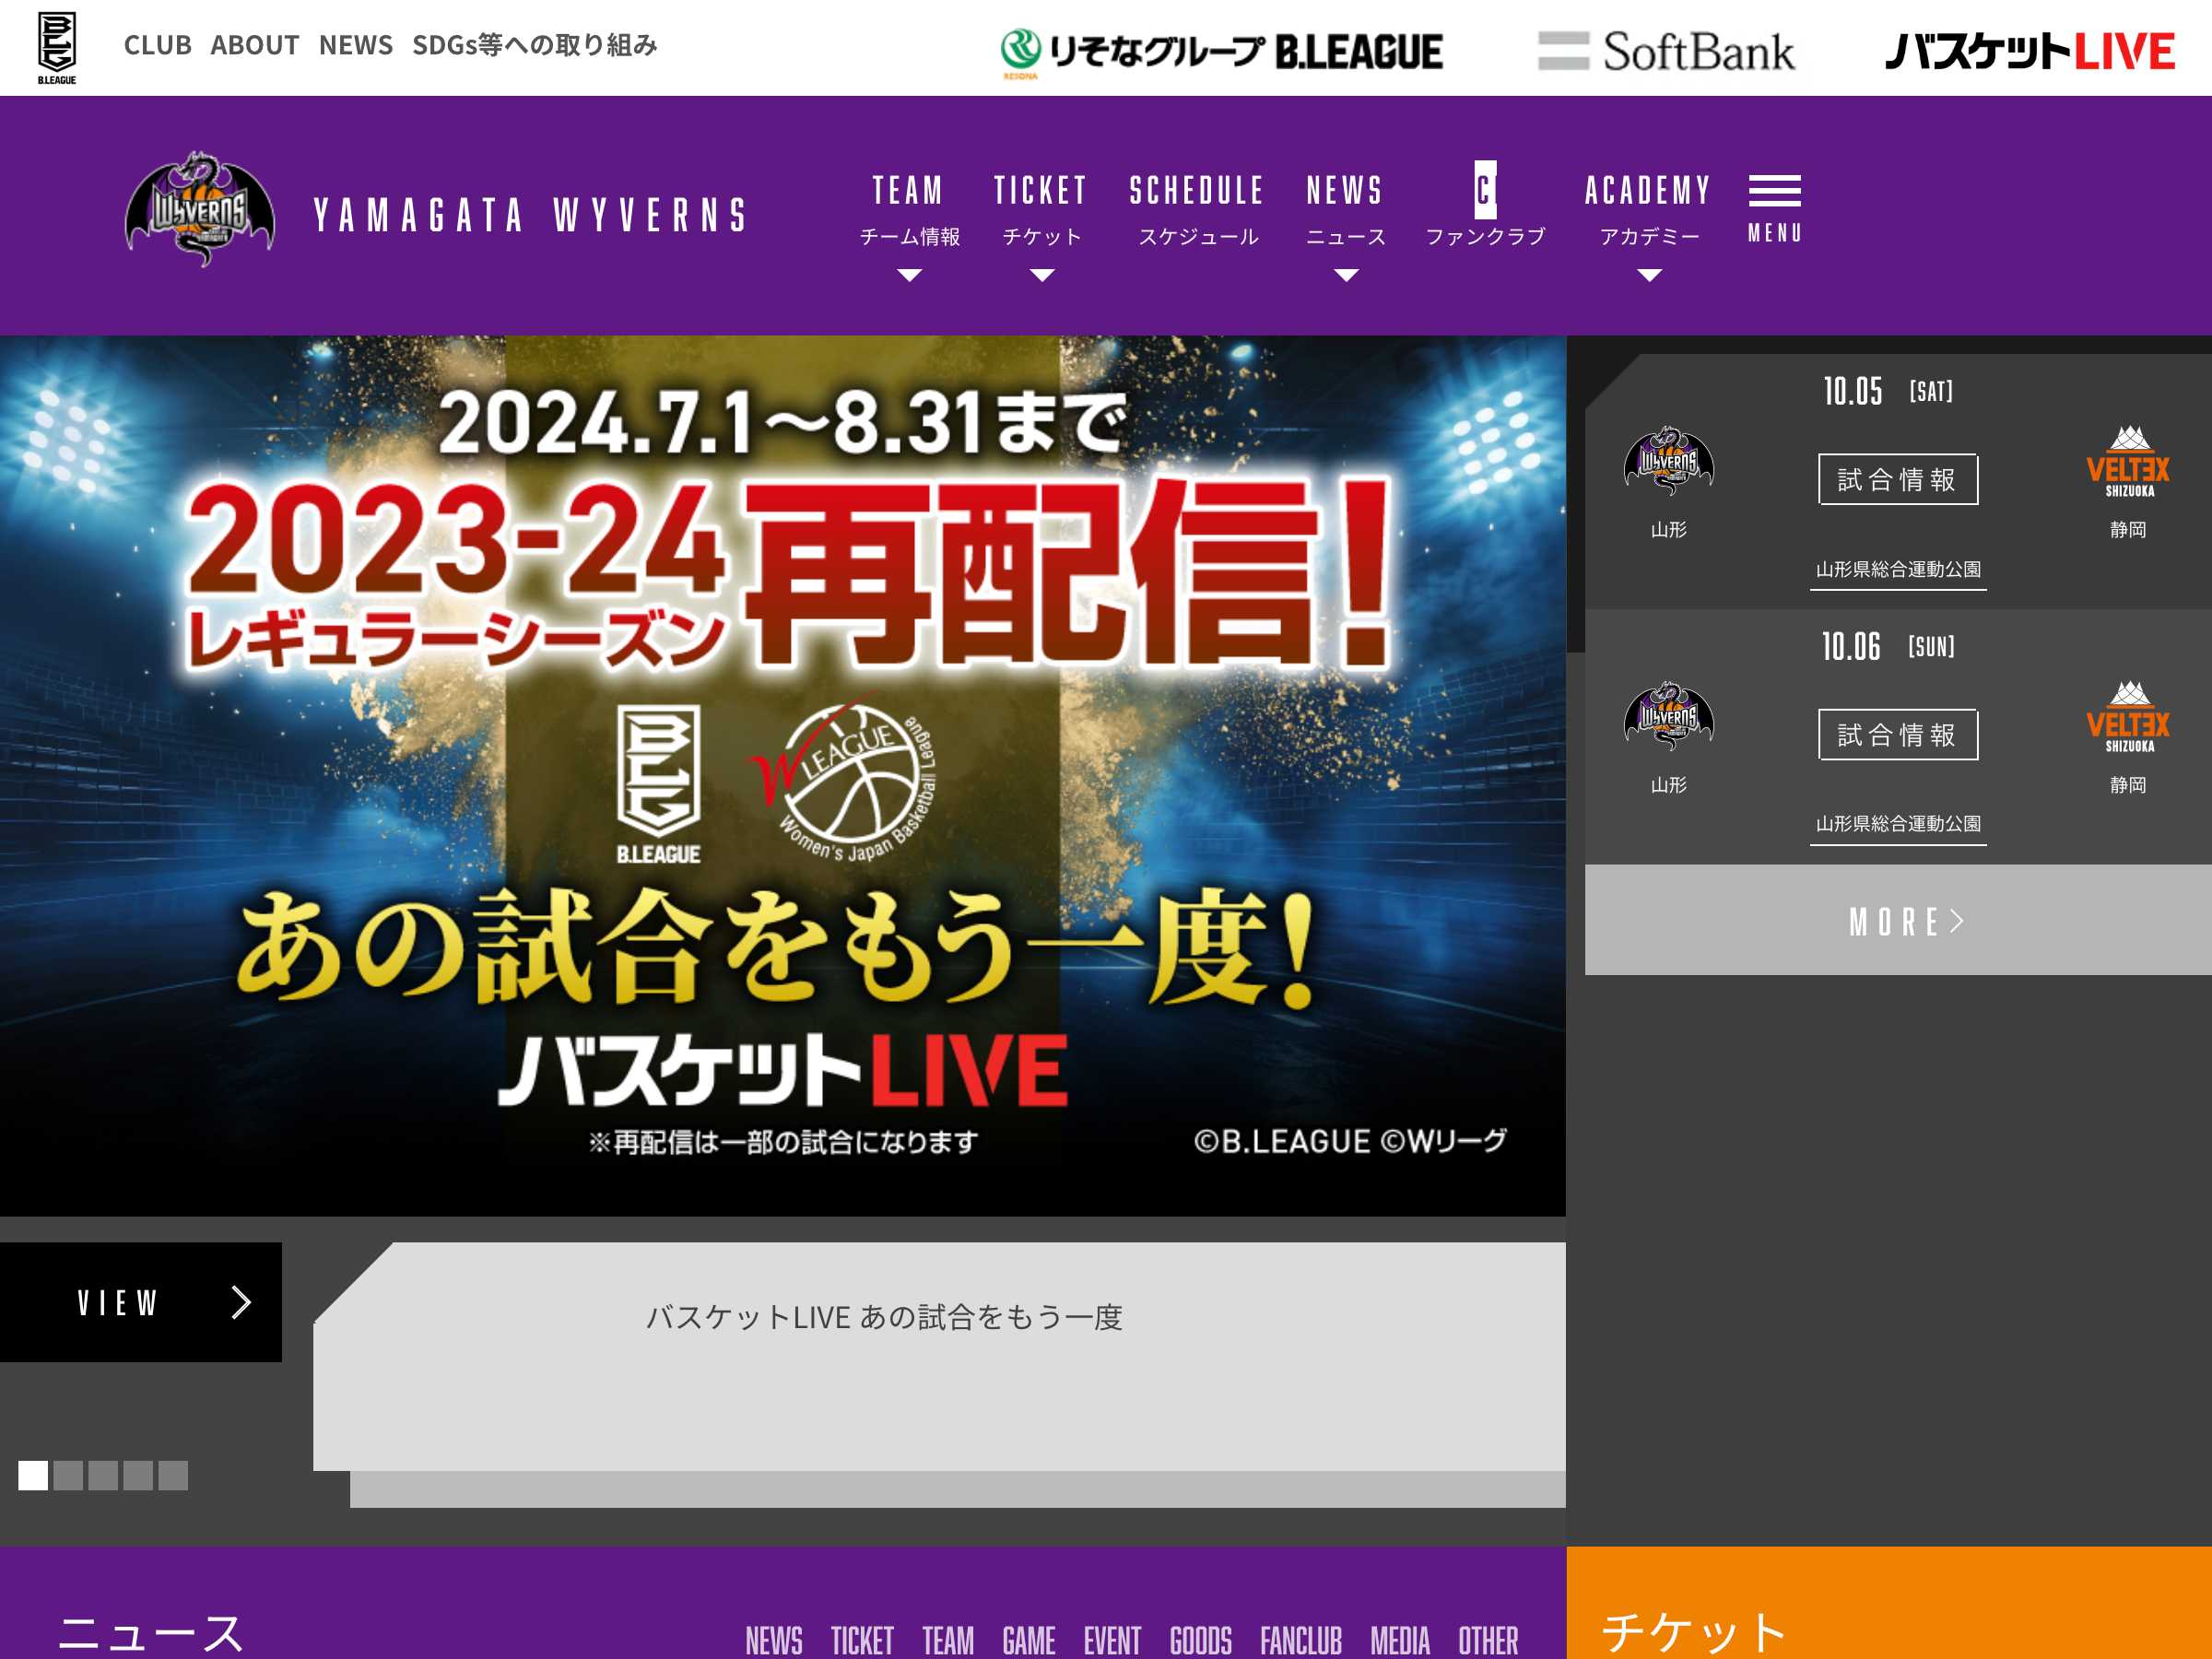Viewport: 2212px width, 1659px height.
Task: Select the TEAM news filter tab
Action: tap(948, 1640)
